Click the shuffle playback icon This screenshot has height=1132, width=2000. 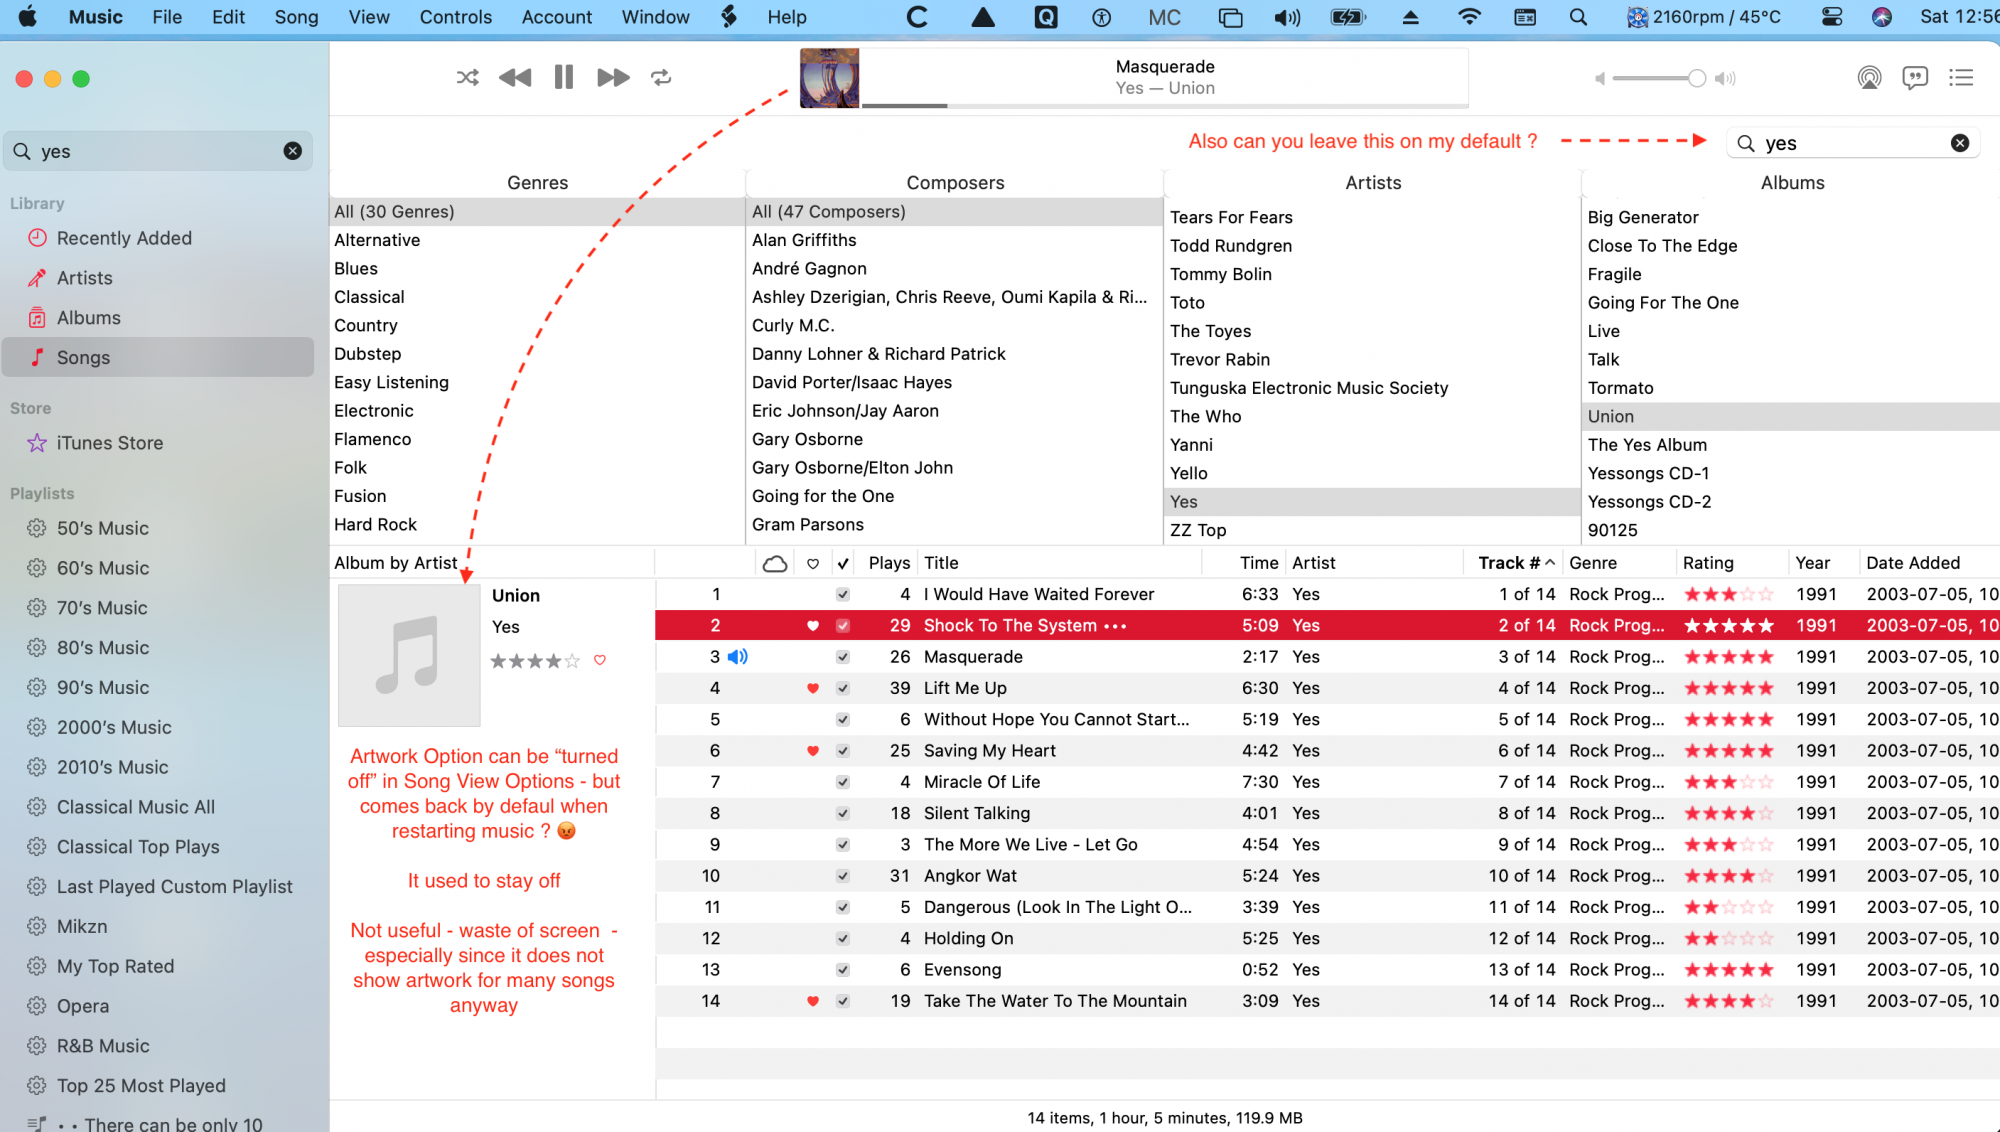pos(466,77)
